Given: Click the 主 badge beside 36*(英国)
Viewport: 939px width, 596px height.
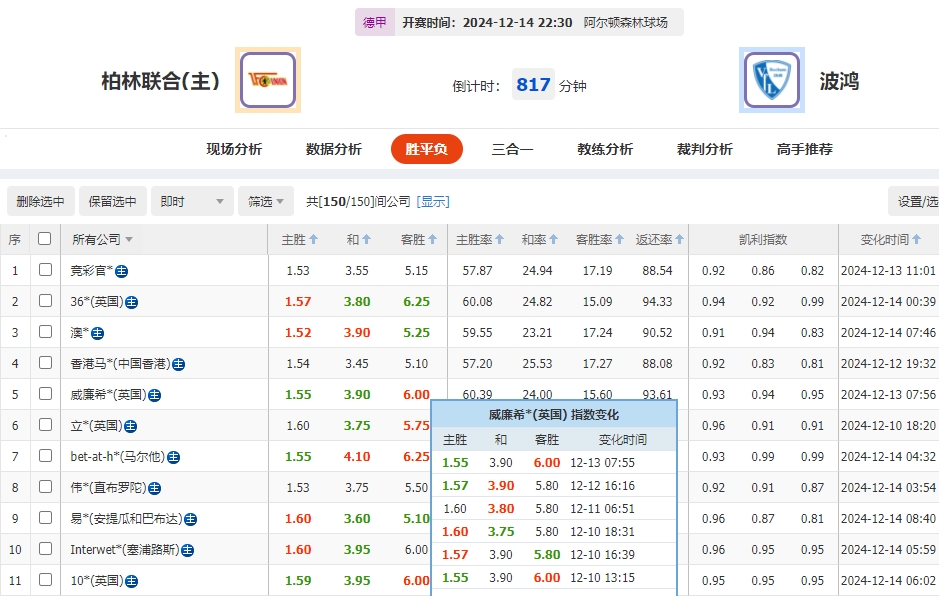Looking at the screenshot, I should [x=132, y=302].
